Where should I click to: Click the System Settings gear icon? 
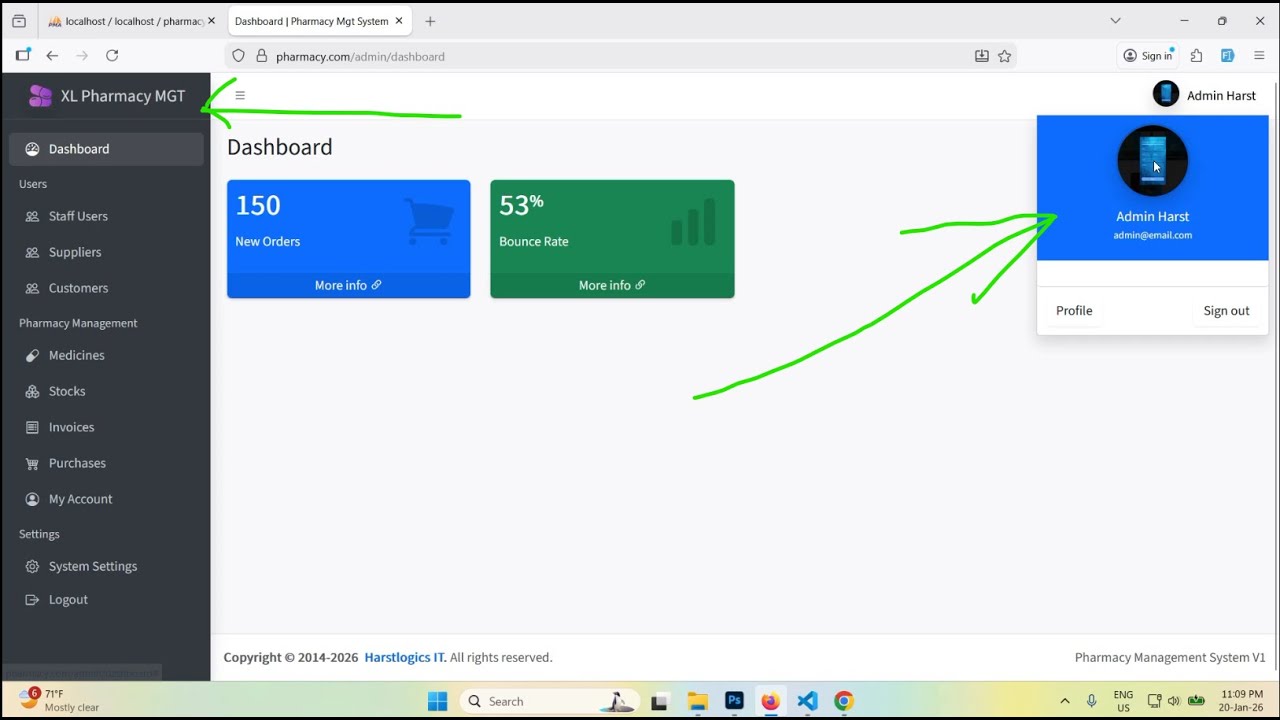point(32,566)
